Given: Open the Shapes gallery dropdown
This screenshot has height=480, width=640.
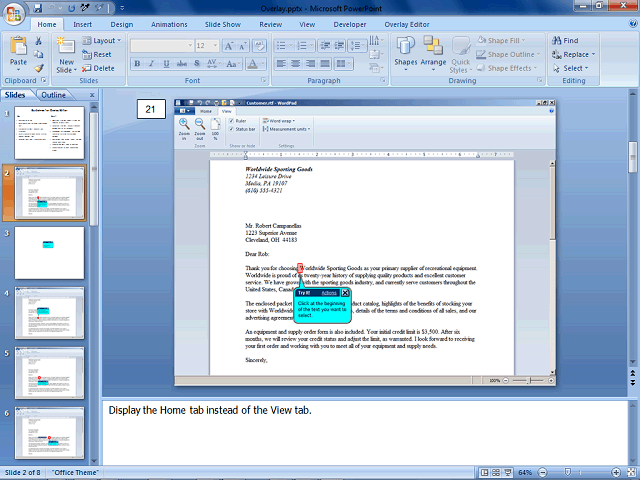Looking at the screenshot, I should click(406, 55).
